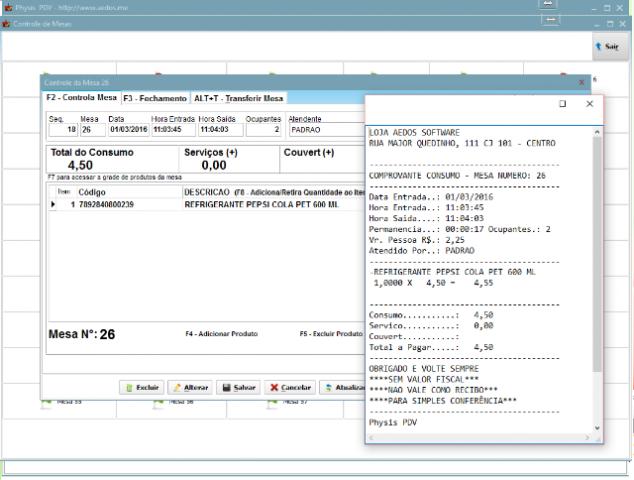Click the Mesa Nº: 26 label
The width and height of the screenshot is (634, 480).
click(82, 334)
